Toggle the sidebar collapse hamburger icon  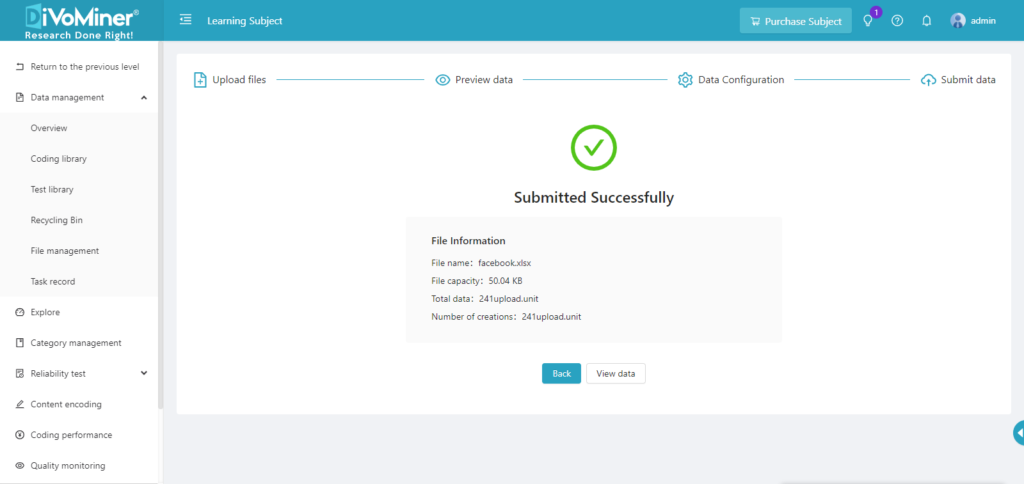(x=185, y=20)
